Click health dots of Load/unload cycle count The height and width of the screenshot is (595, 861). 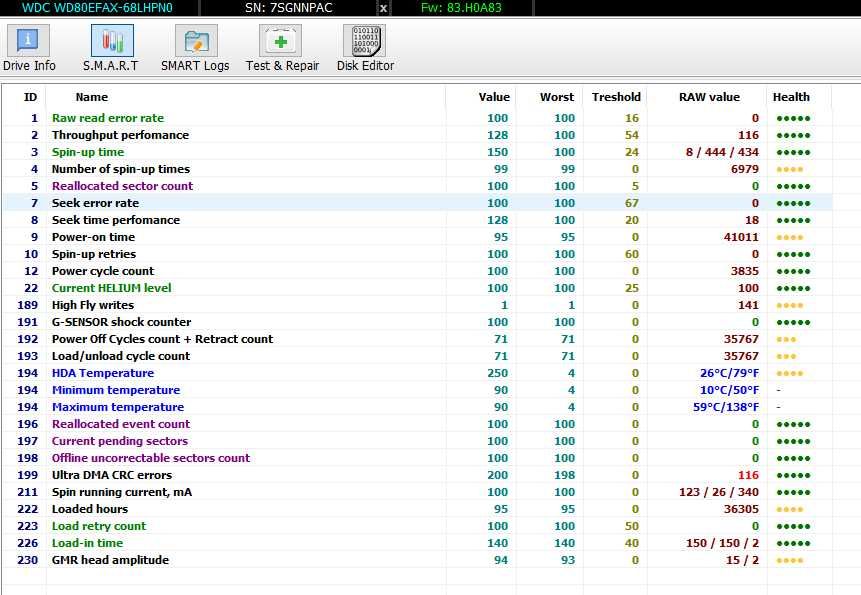point(786,357)
